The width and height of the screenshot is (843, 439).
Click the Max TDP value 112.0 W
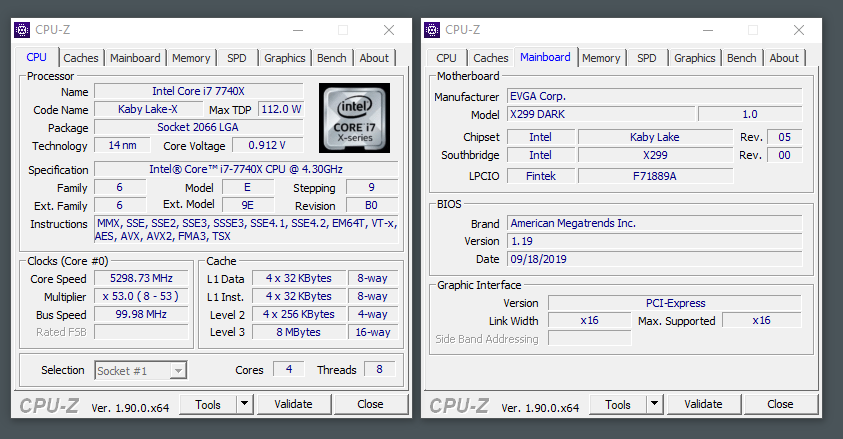pyautogui.click(x=281, y=110)
